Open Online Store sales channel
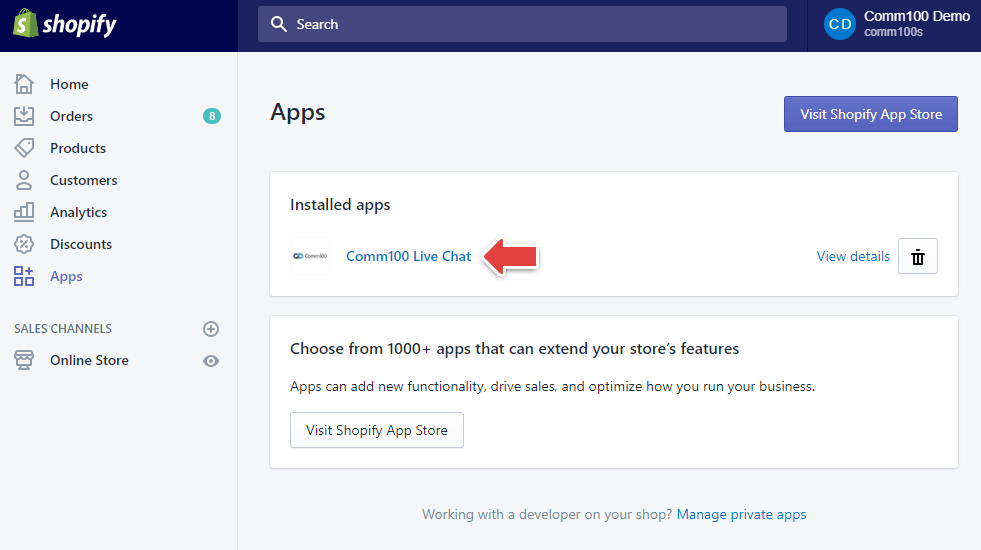The width and height of the screenshot is (981, 550). pos(89,360)
